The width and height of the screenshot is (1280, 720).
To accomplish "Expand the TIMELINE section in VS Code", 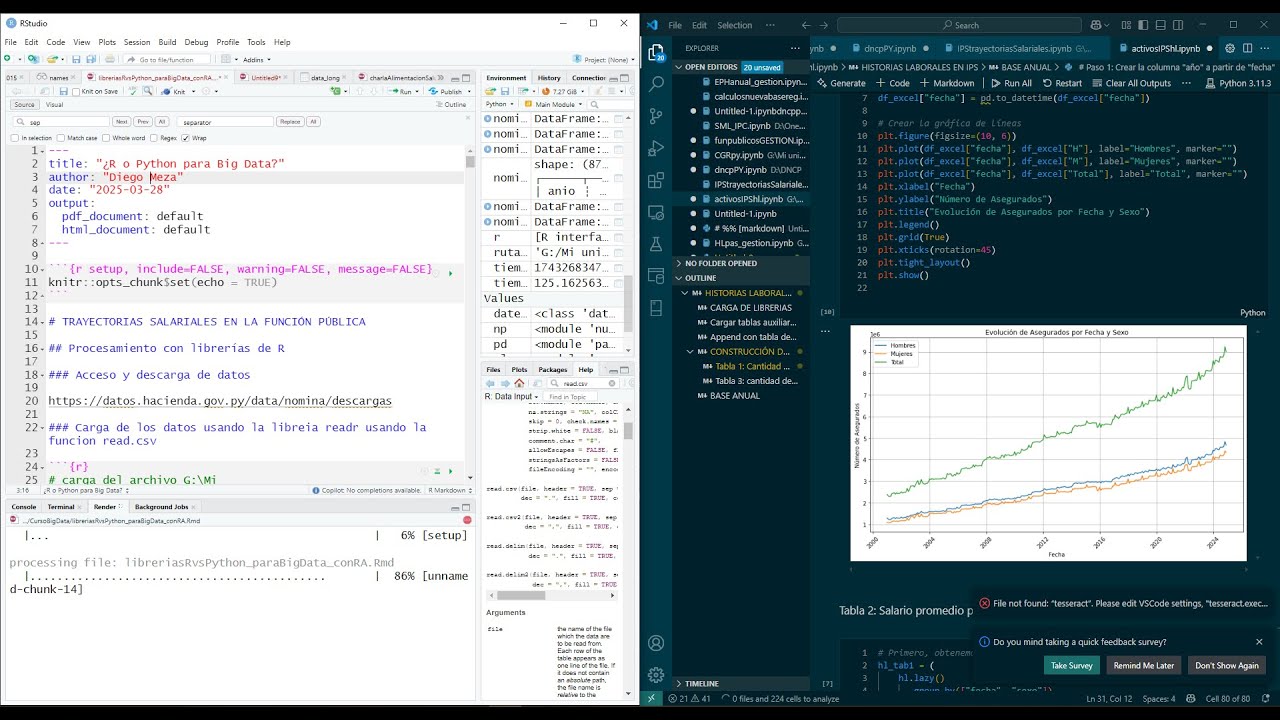I will click(x=700, y=684).
